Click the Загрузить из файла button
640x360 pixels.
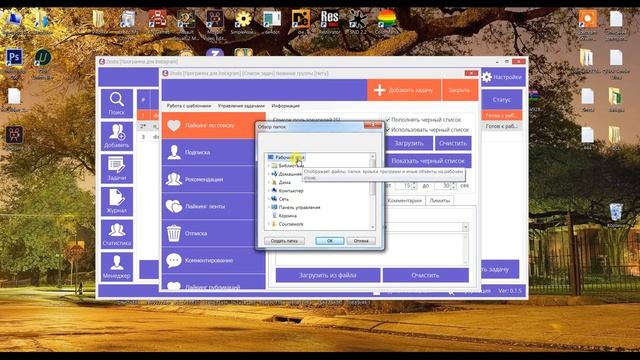point(328,275)
